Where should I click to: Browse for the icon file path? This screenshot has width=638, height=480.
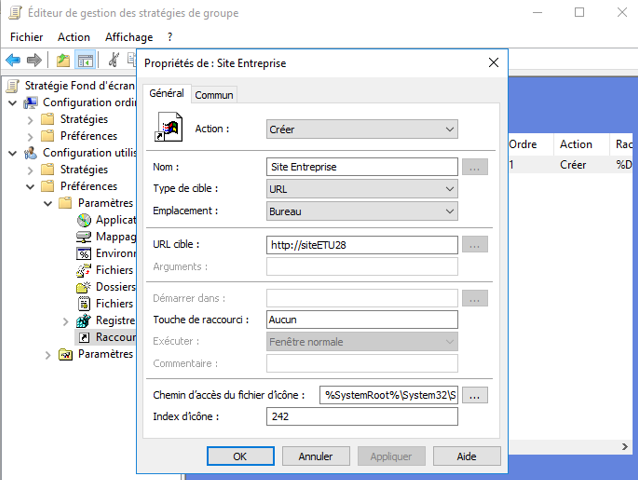(x=474, y=395)
